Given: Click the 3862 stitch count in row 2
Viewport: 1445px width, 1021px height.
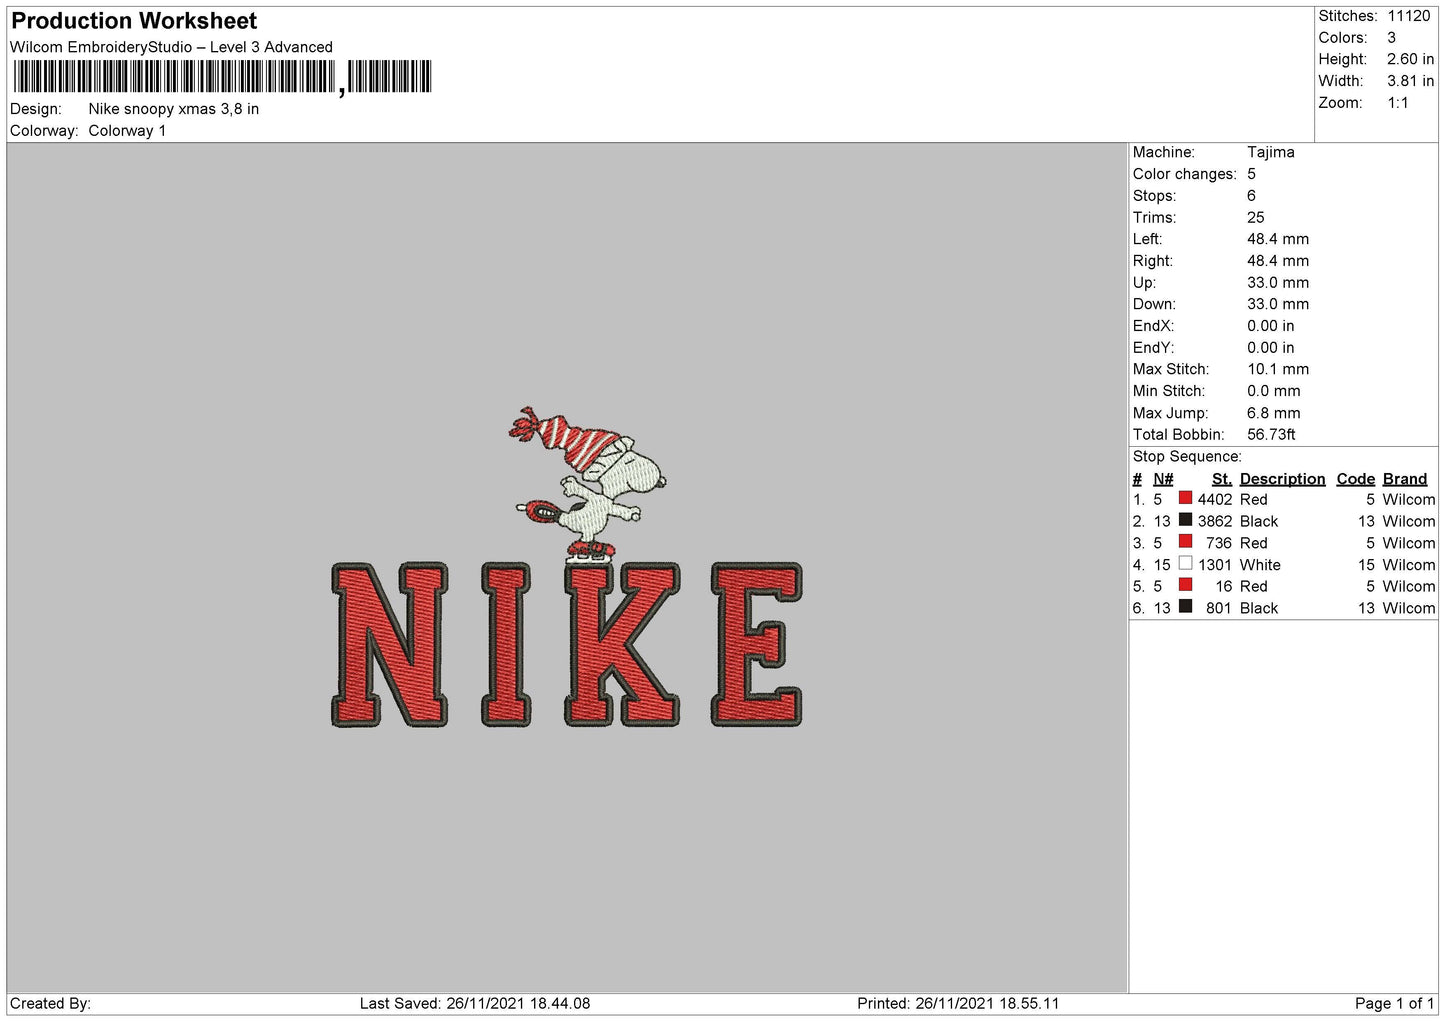Looking at the screenshot, I should point(1215,521).
